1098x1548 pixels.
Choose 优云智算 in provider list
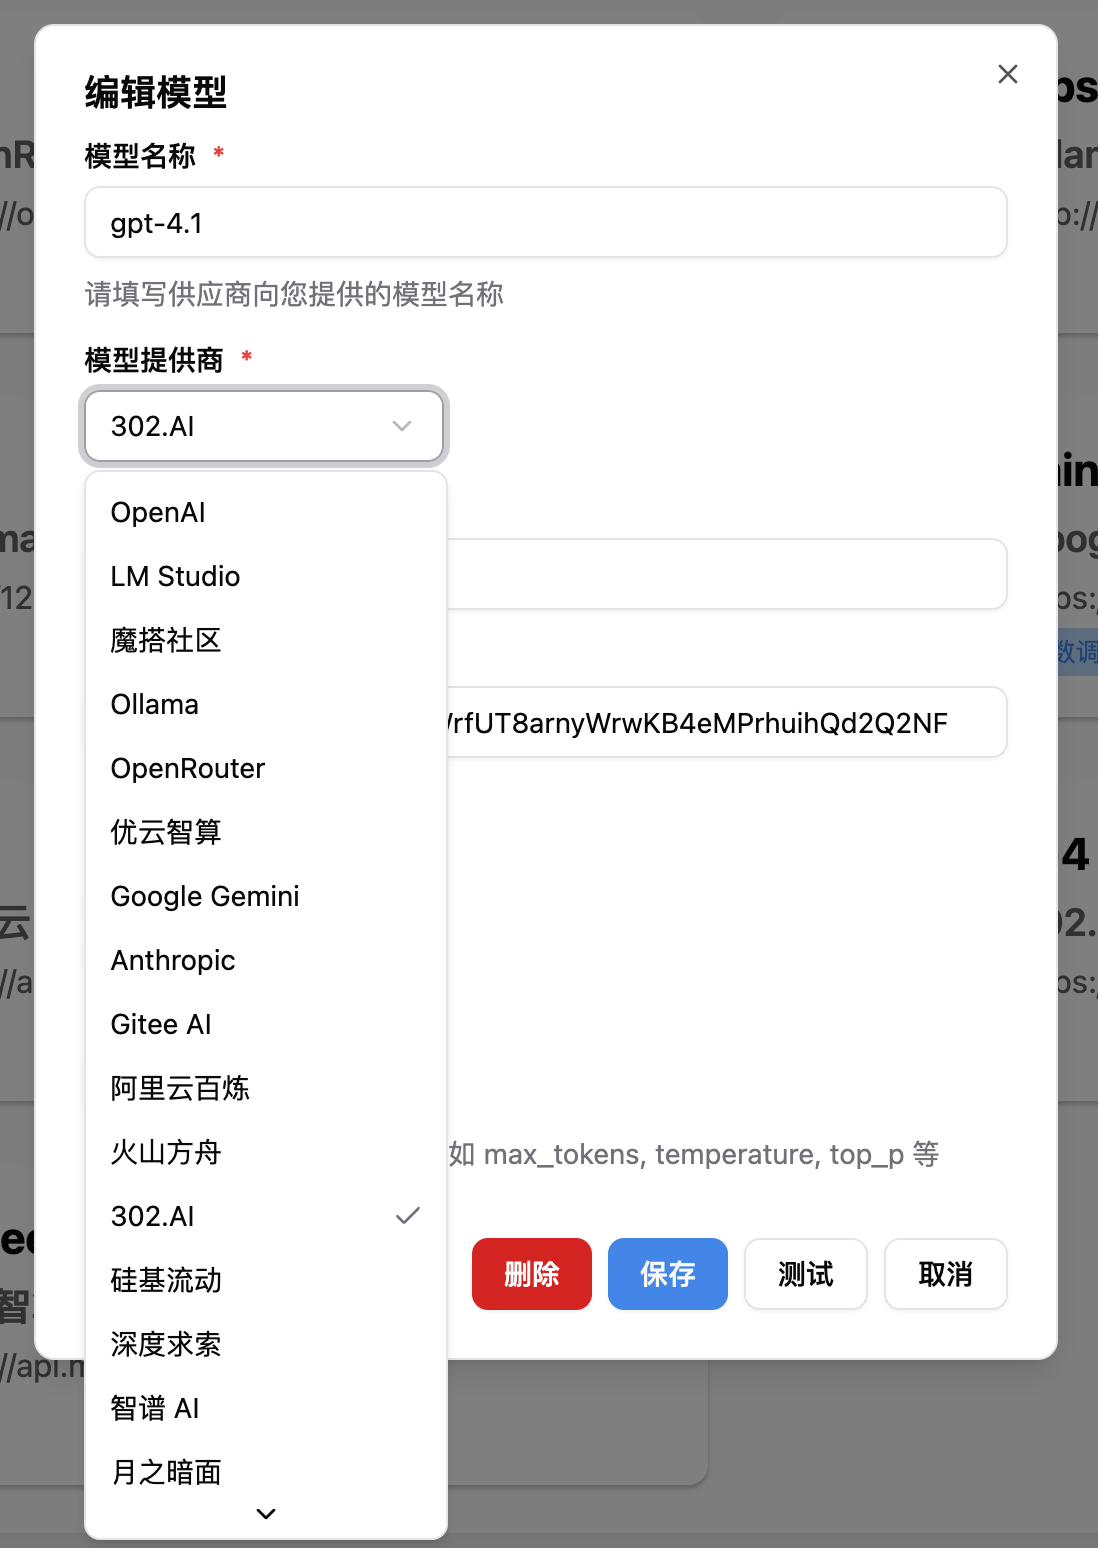pos(166,832)
